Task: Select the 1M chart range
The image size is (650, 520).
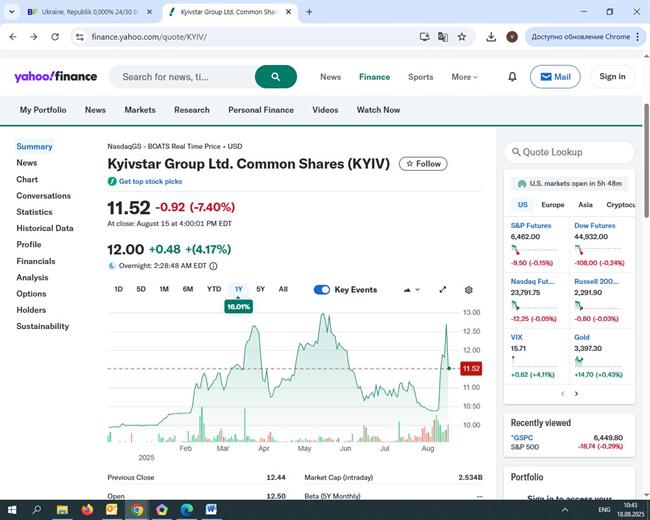Action: [164, 289]
